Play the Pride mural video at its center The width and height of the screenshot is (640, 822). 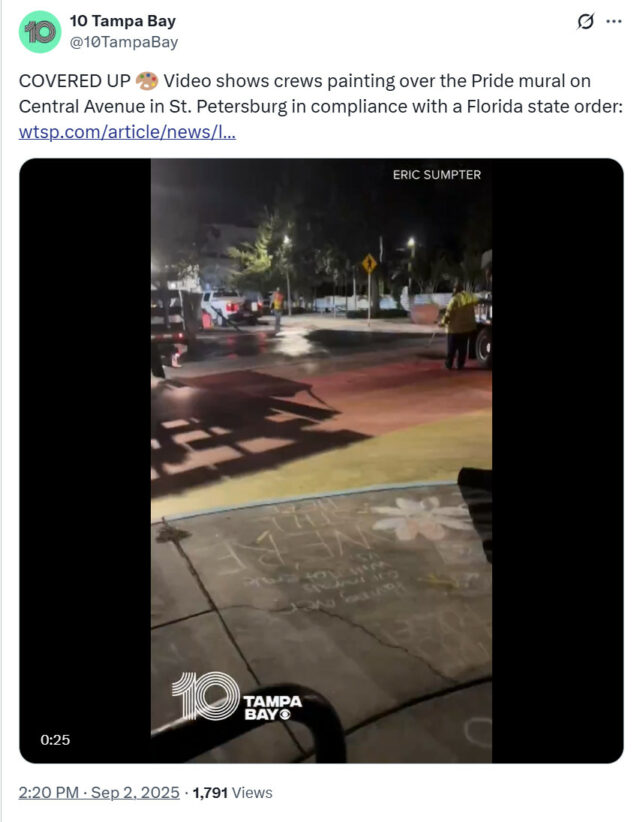[321, 460]
